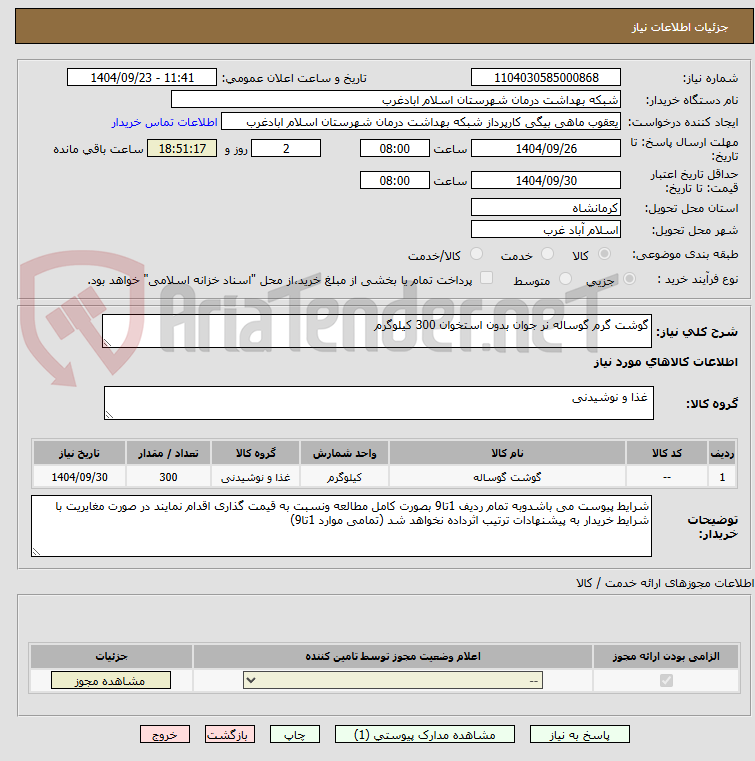Click the شرح کلی نیاز text area
755x761 pixels.
click(x=377, y=331)
